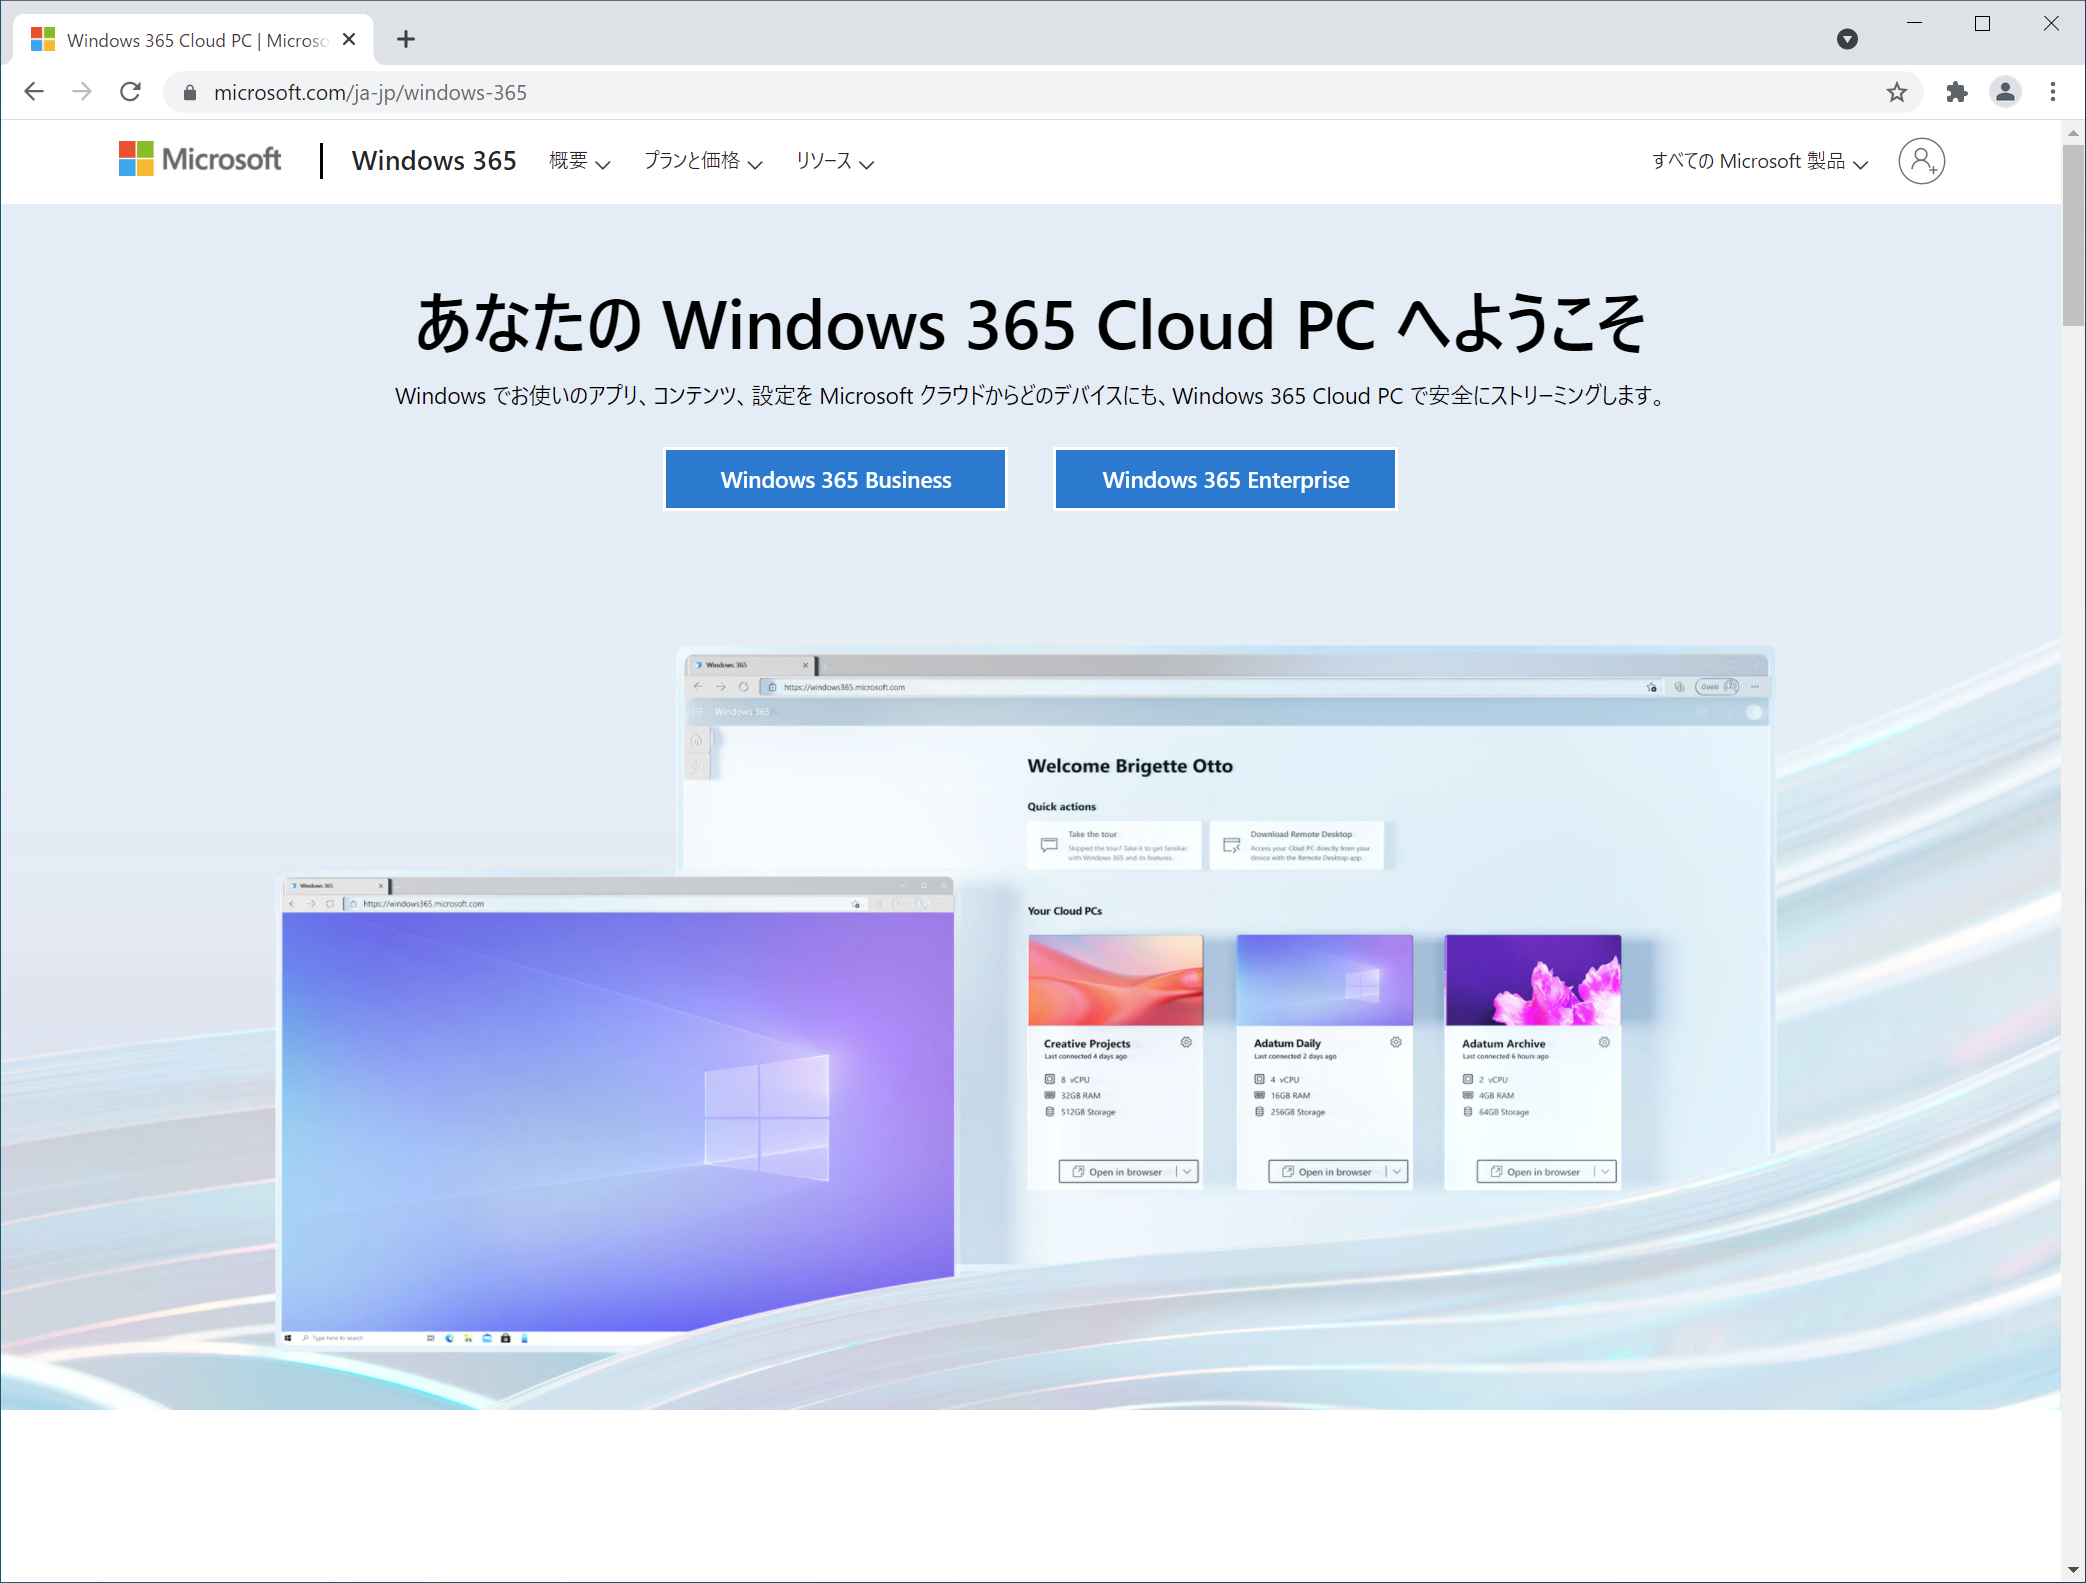The height and width of the screenshot is (1583, 2086).
Task: Click the Windows 365 Enterprise button
Action: [1225, 480]
